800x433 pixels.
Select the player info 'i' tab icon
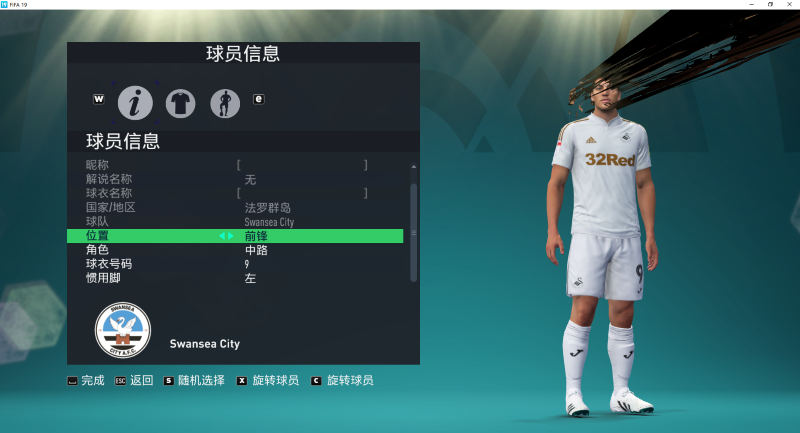pyautogui.click(x=135, y=103)
